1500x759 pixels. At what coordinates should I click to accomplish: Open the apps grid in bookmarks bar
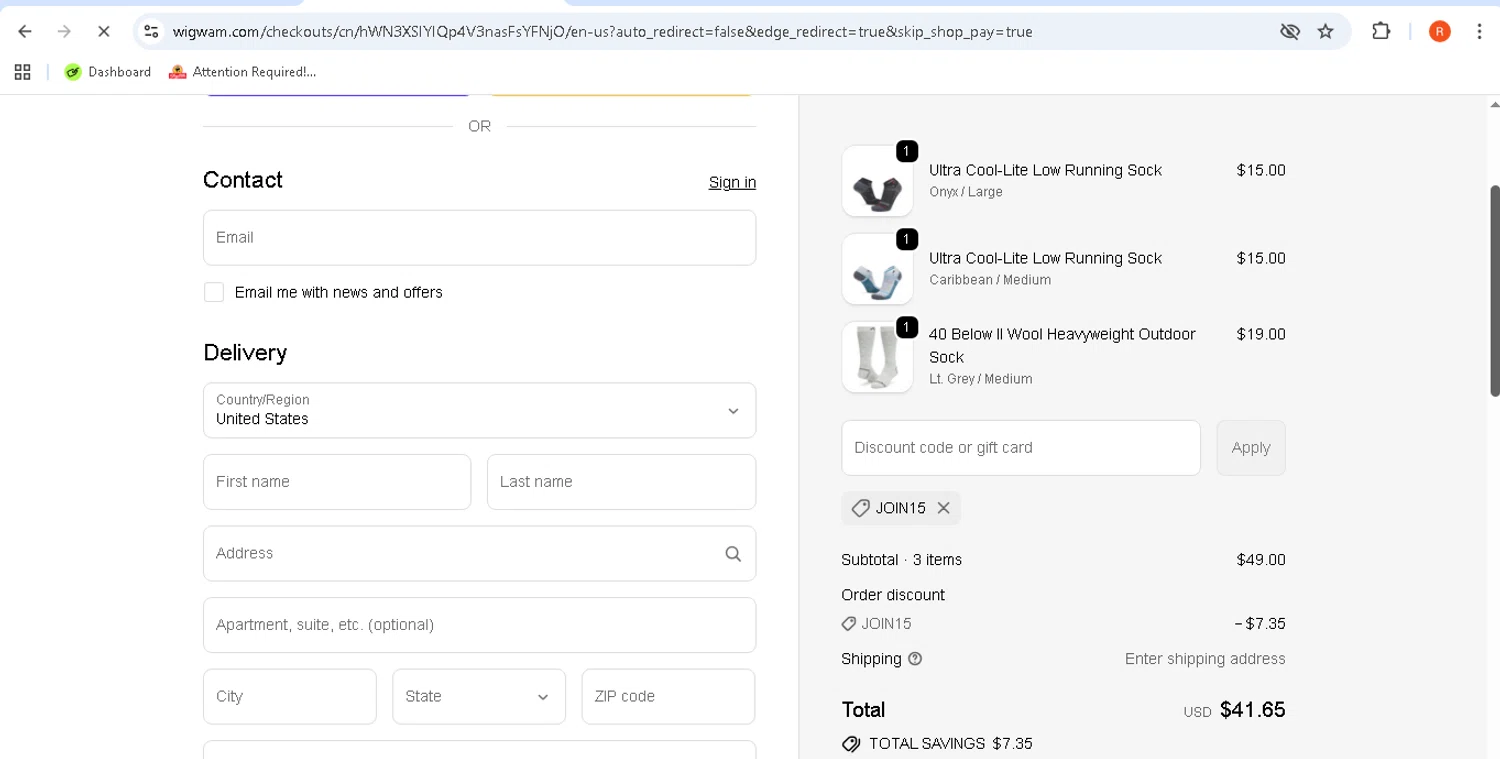(22, 72)
